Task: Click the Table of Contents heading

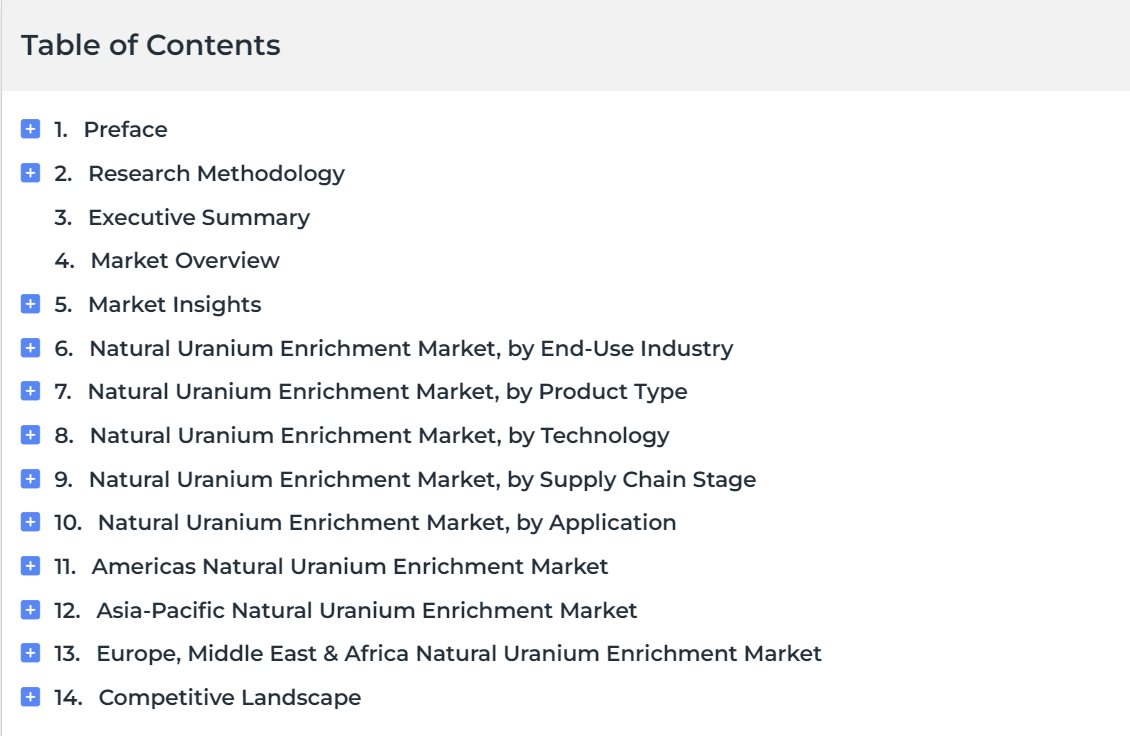Action: click(x=151, y=45)
